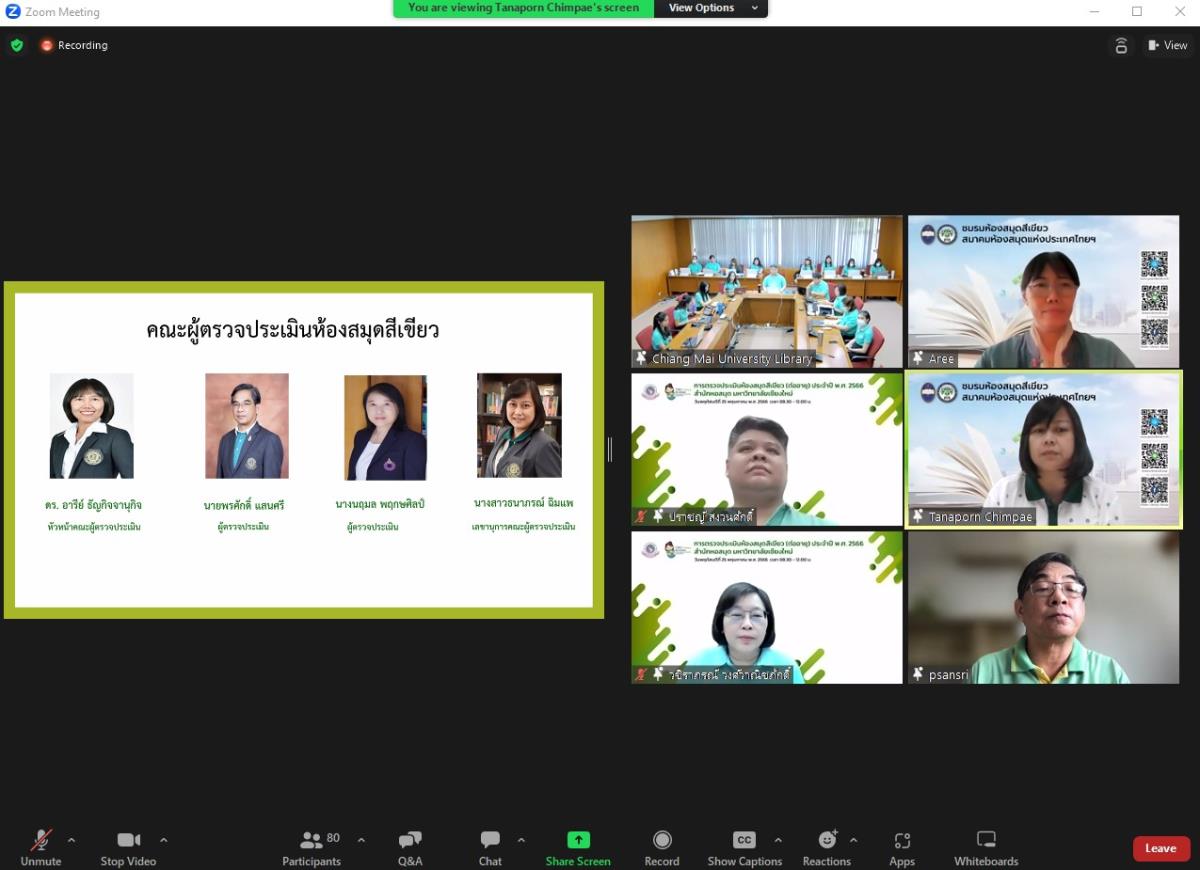Expand the Participants options caret
Viewport: 1200px width, 870px height.
click(361, 840)
